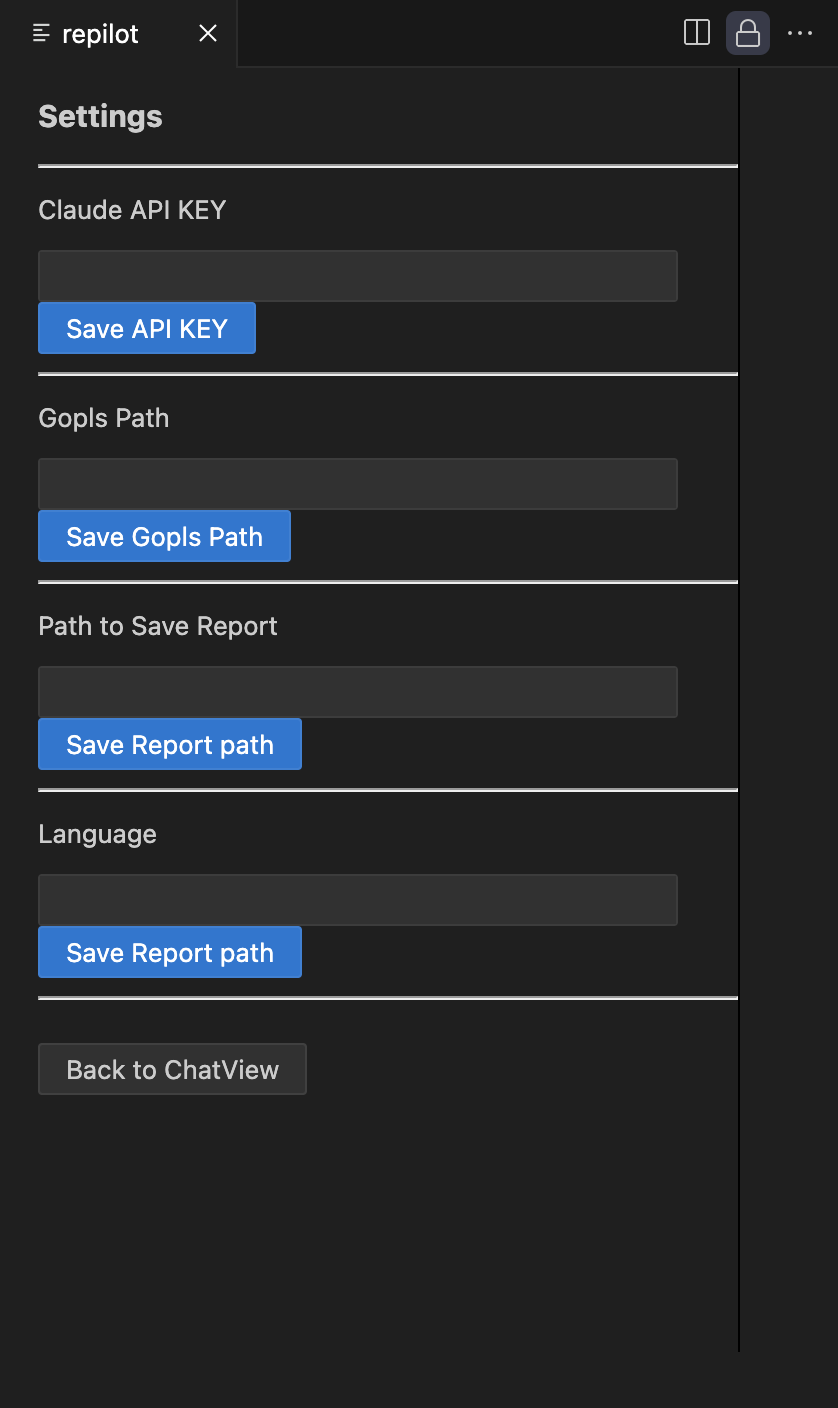Click the Language label text

(x=97, y=834)
